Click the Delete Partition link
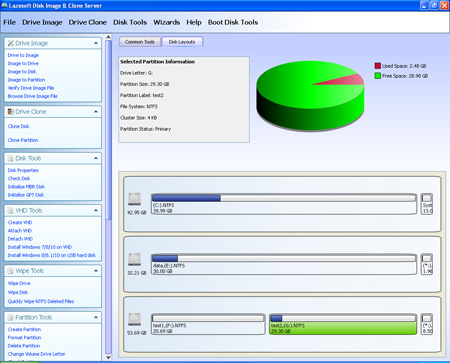The image size is (450, 363). tap(24, 346)
